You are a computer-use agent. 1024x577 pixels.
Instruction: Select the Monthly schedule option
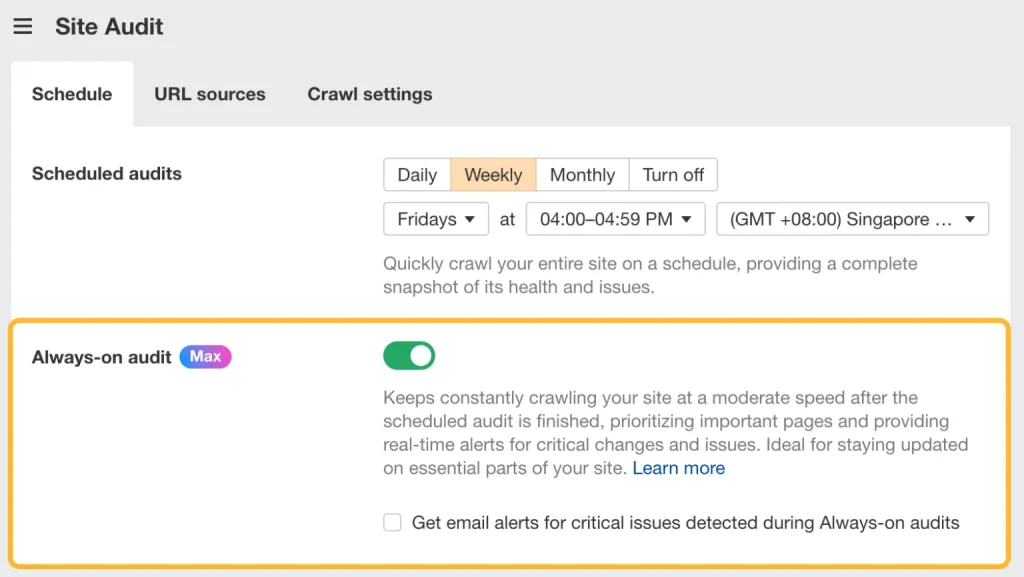583,174
